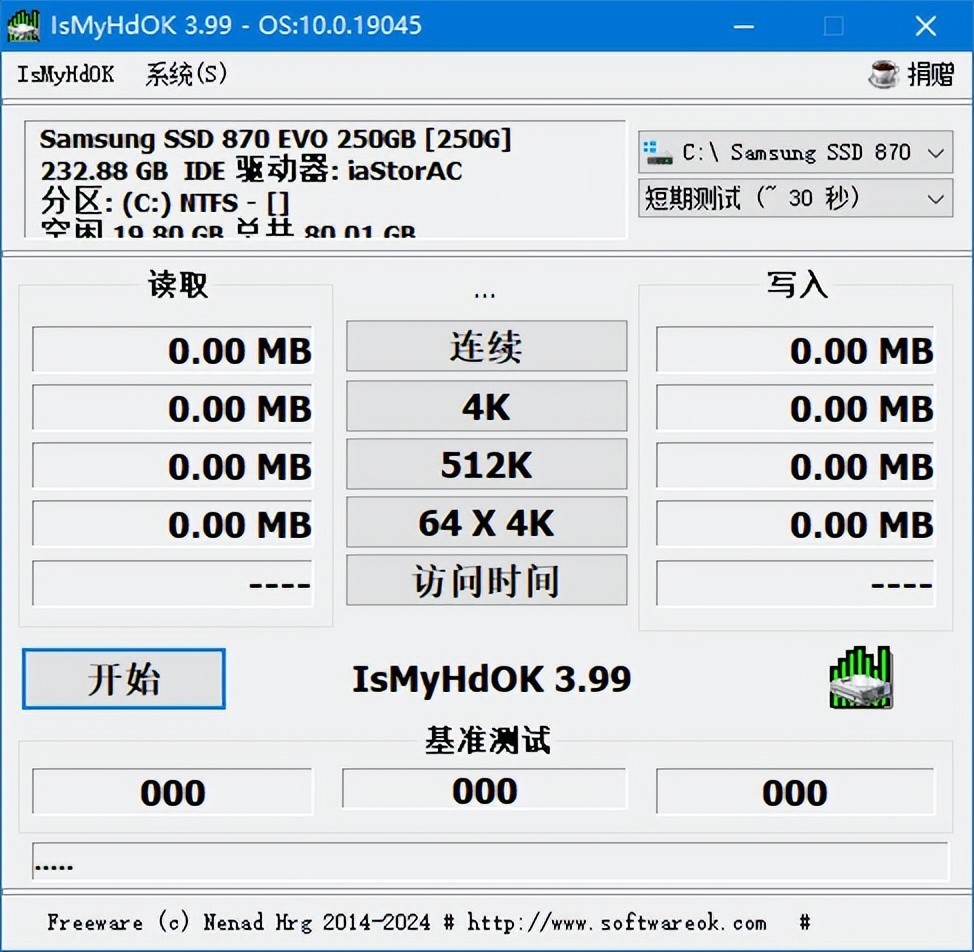
Task: Open the IsMyHdOK menu
Action: [x=65, y=75]
